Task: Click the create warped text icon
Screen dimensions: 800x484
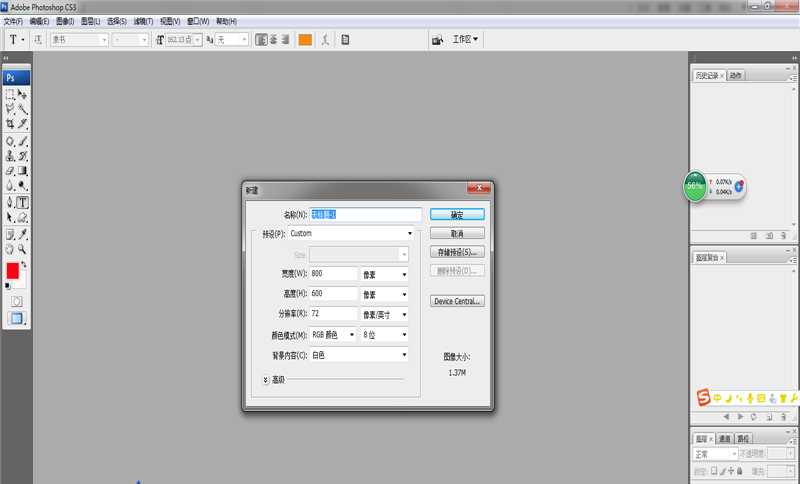Action: point(324,40)
